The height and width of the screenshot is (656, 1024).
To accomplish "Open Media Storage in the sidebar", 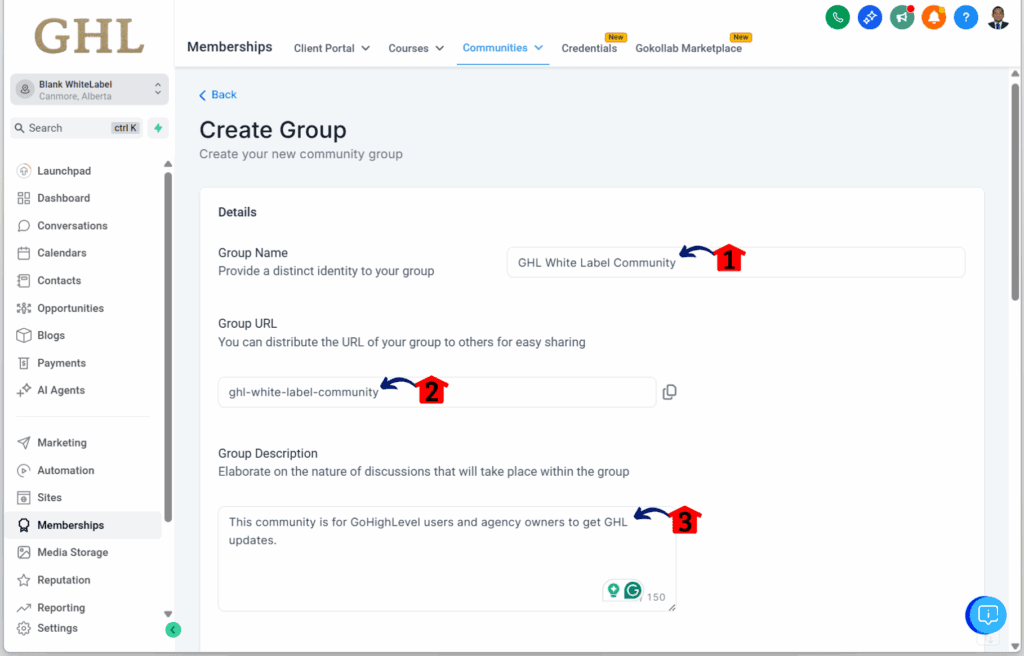I will [x=63, y=552].
